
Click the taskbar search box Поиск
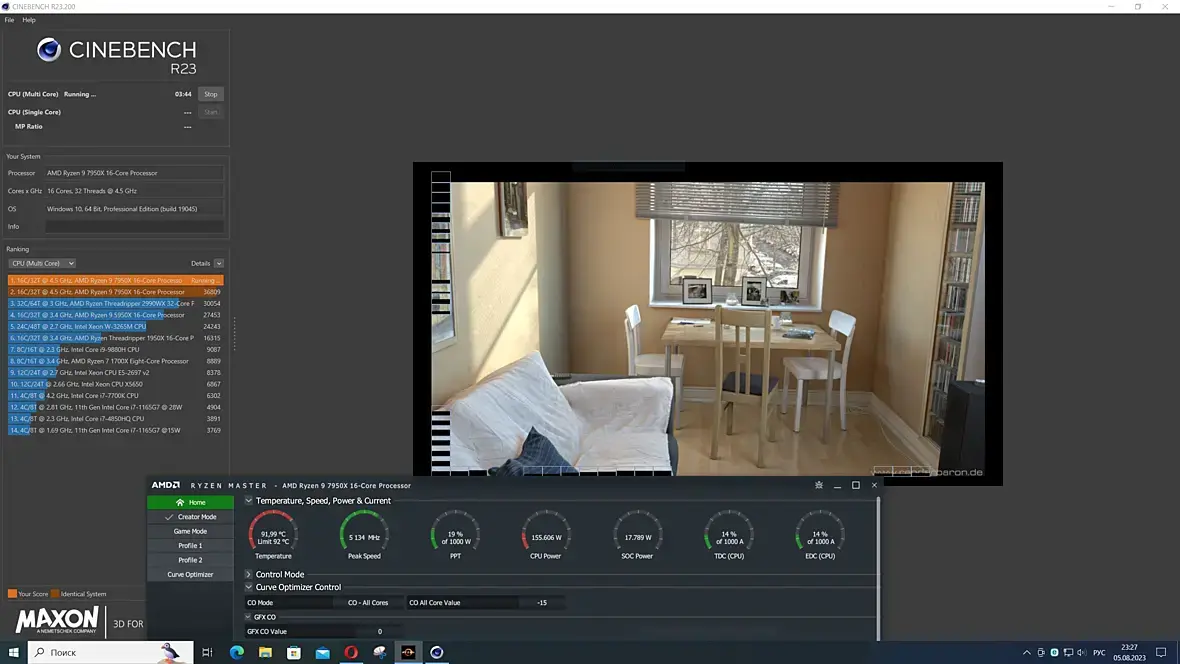(x=111, y=653)
